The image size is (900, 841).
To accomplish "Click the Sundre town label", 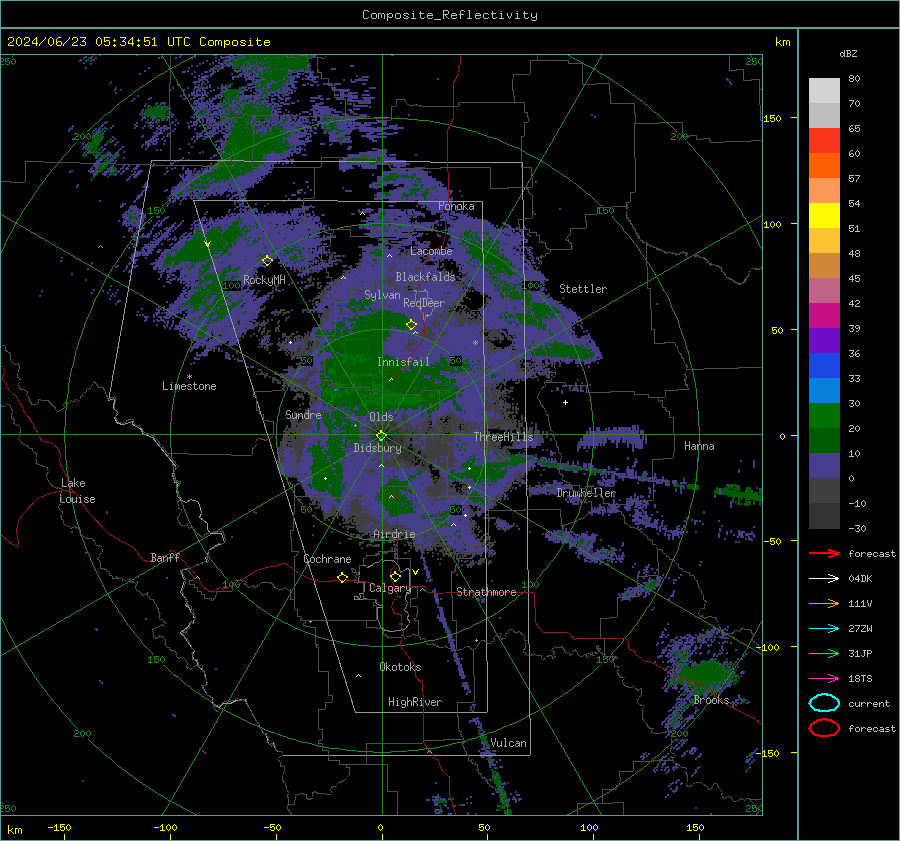I will (303, 415).
